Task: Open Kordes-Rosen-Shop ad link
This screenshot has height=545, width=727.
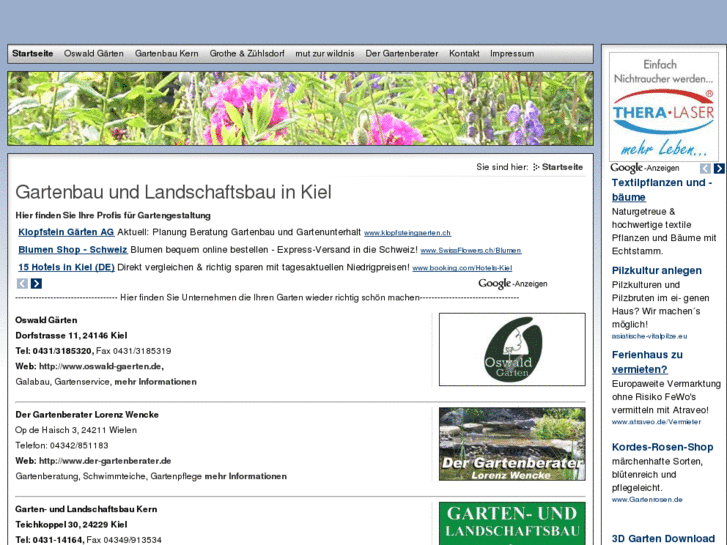Action: [x=662, y=447]
